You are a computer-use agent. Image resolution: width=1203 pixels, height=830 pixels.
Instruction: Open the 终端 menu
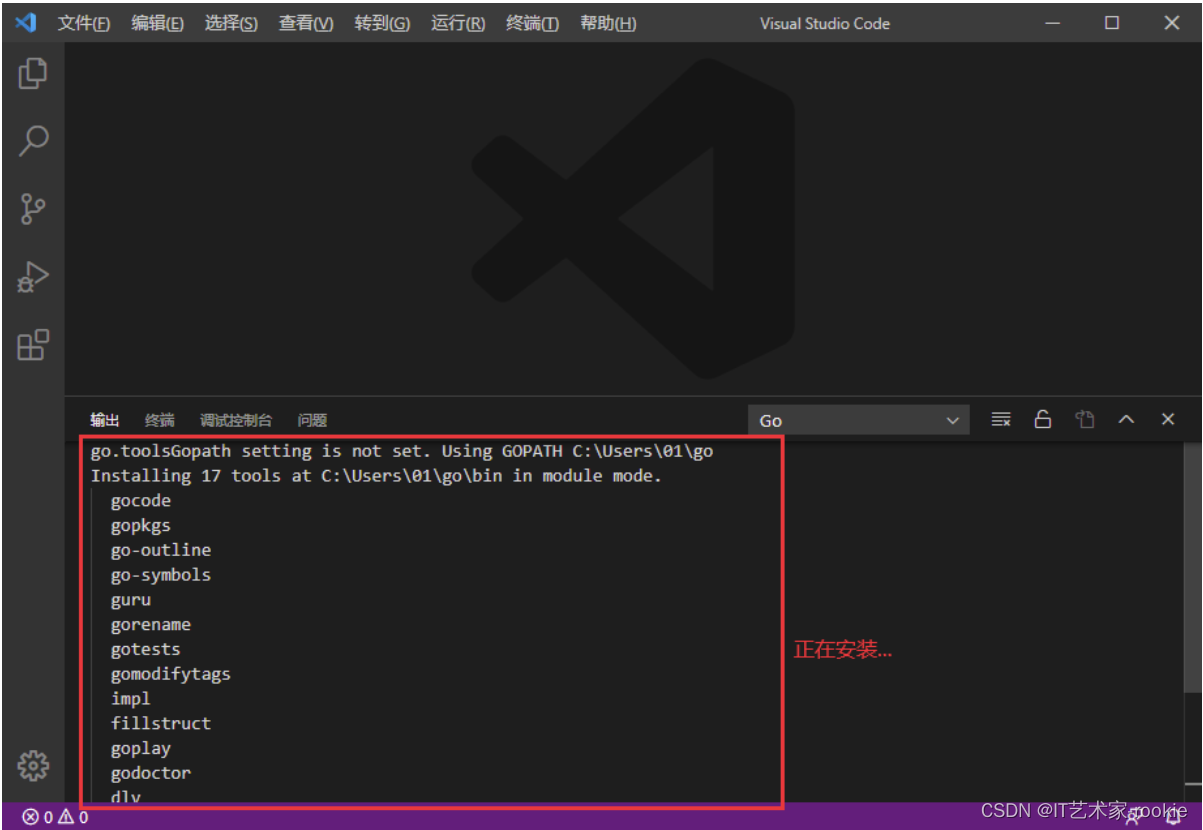tap(533, 23)
